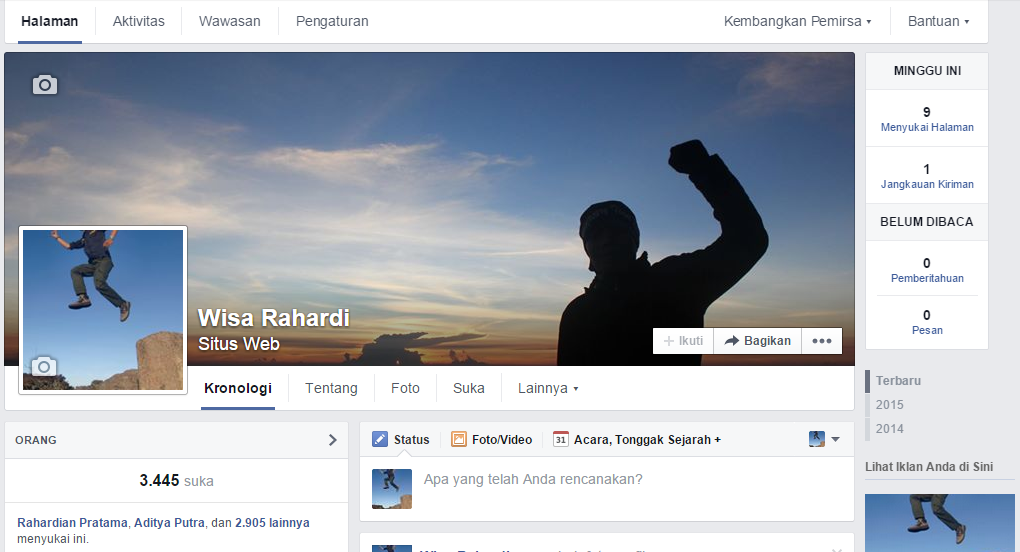The height and width of the screenshot is (552, 1020).
Task: View Pemberitahuan notifications link
Action: pyautogui.click(x=927, y=278)
